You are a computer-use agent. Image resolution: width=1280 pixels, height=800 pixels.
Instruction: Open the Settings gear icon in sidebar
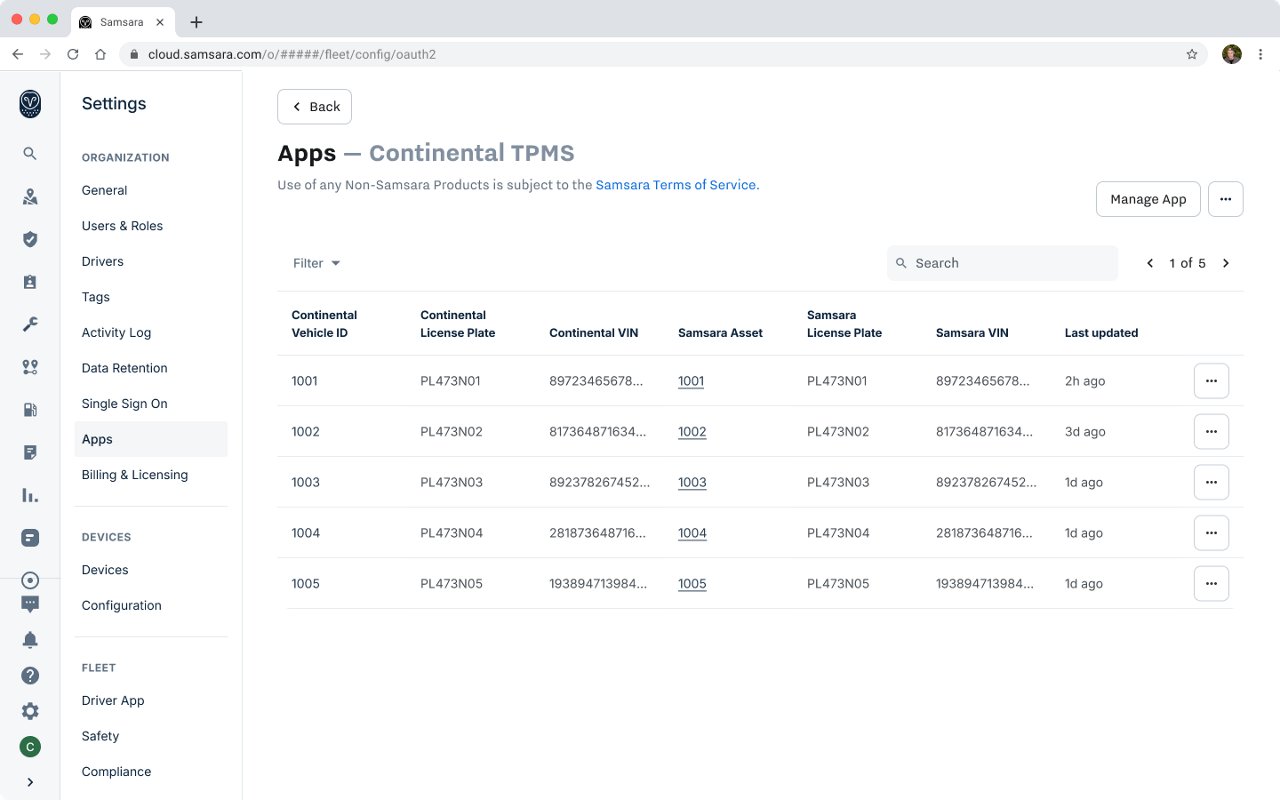click(x=30, y=711)
